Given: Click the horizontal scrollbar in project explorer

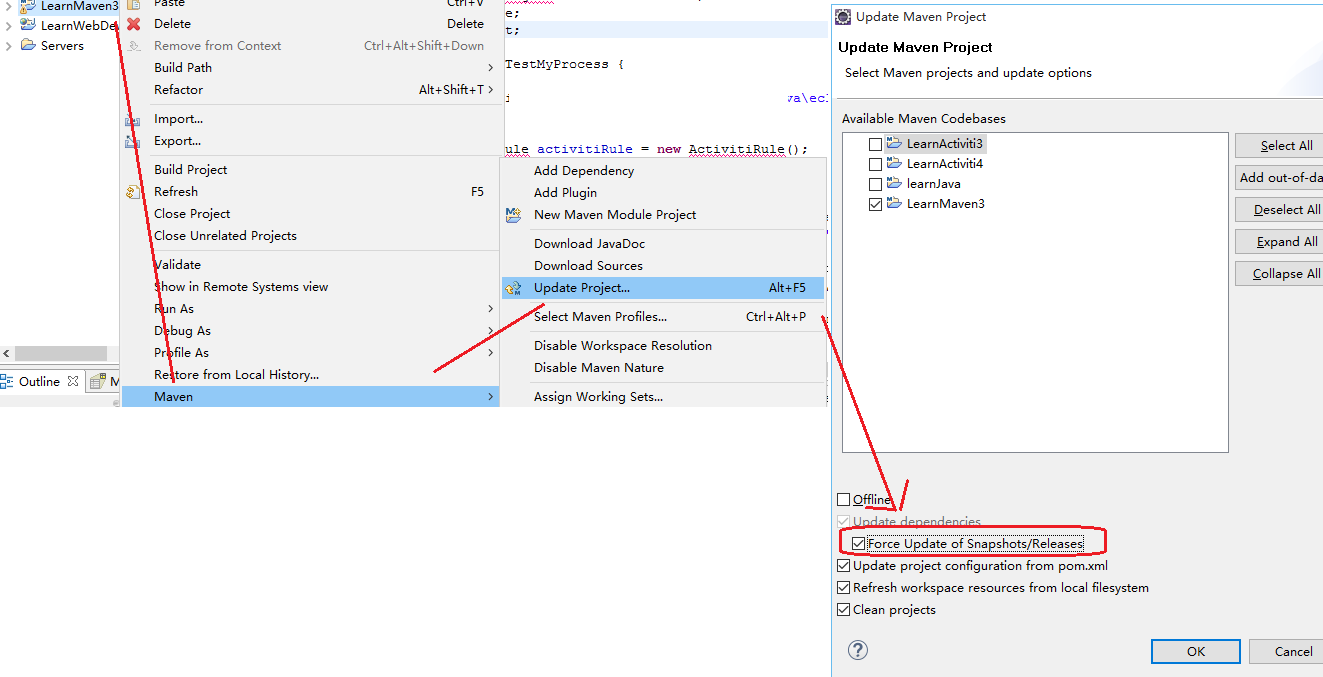Looking at the screenshot, I should (60, 353).
